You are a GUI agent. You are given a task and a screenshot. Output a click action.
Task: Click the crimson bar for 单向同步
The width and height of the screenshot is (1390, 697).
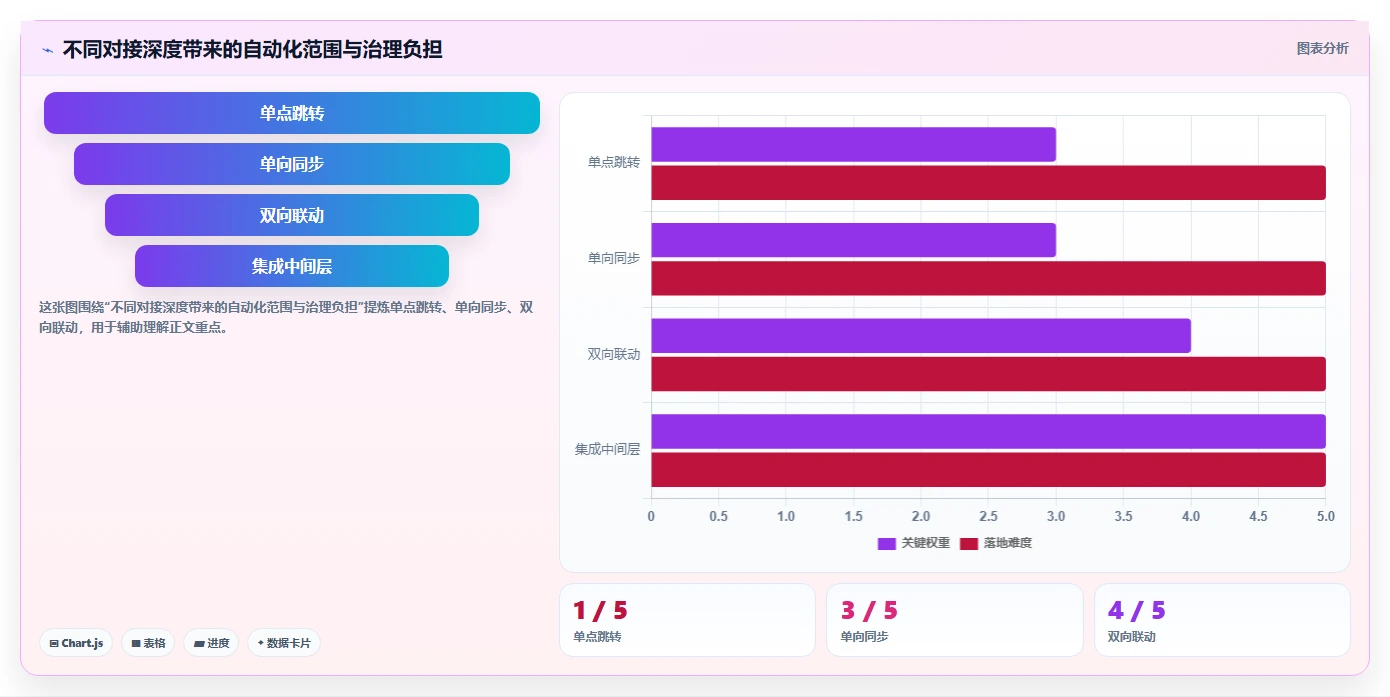pyautogui.click(x=988, y=278)
